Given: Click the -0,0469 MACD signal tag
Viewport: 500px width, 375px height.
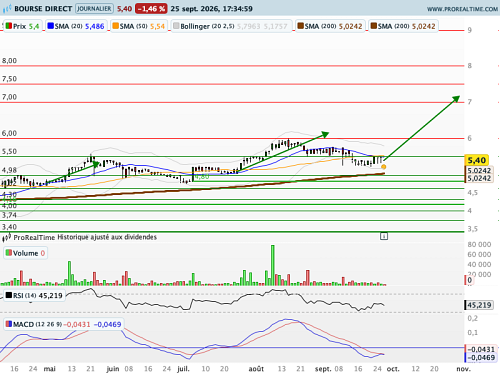Looking at the screenshot, I should pyautogui.click(x=480, y=358).
